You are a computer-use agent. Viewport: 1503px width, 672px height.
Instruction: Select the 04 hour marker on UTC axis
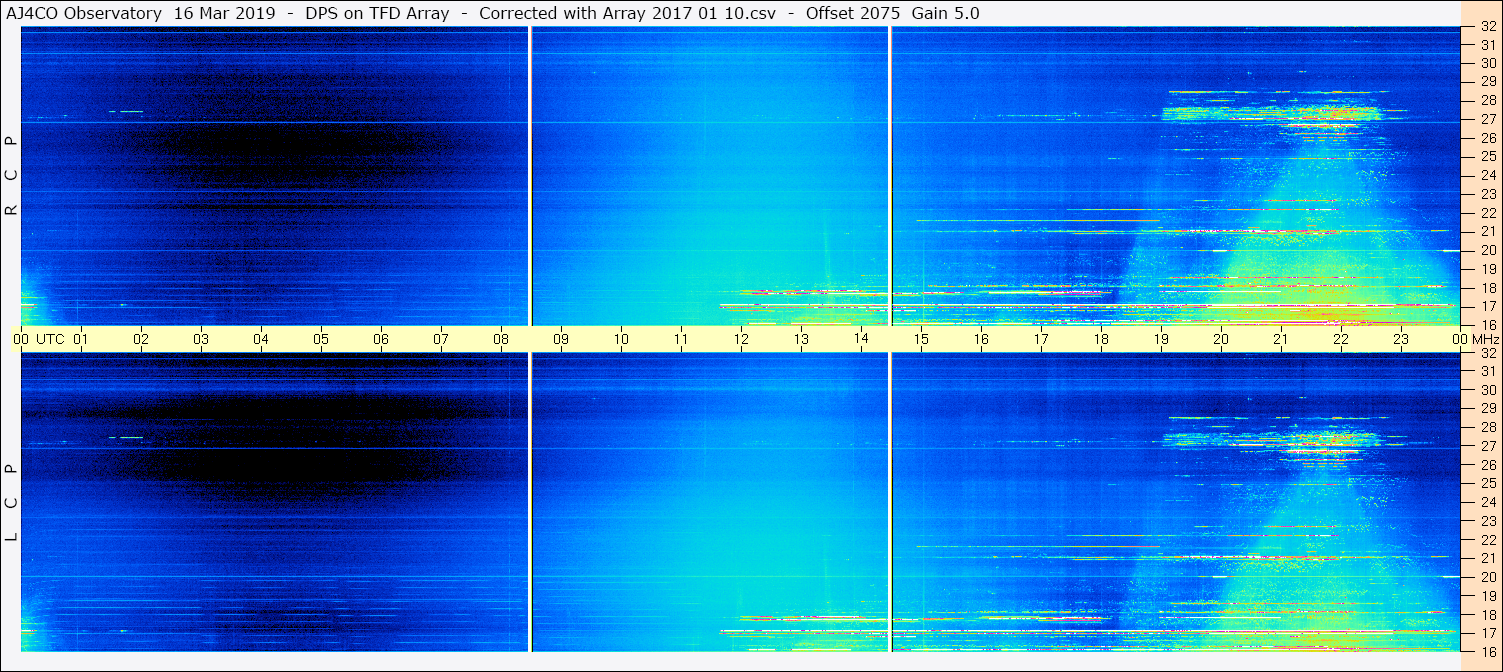261,339
